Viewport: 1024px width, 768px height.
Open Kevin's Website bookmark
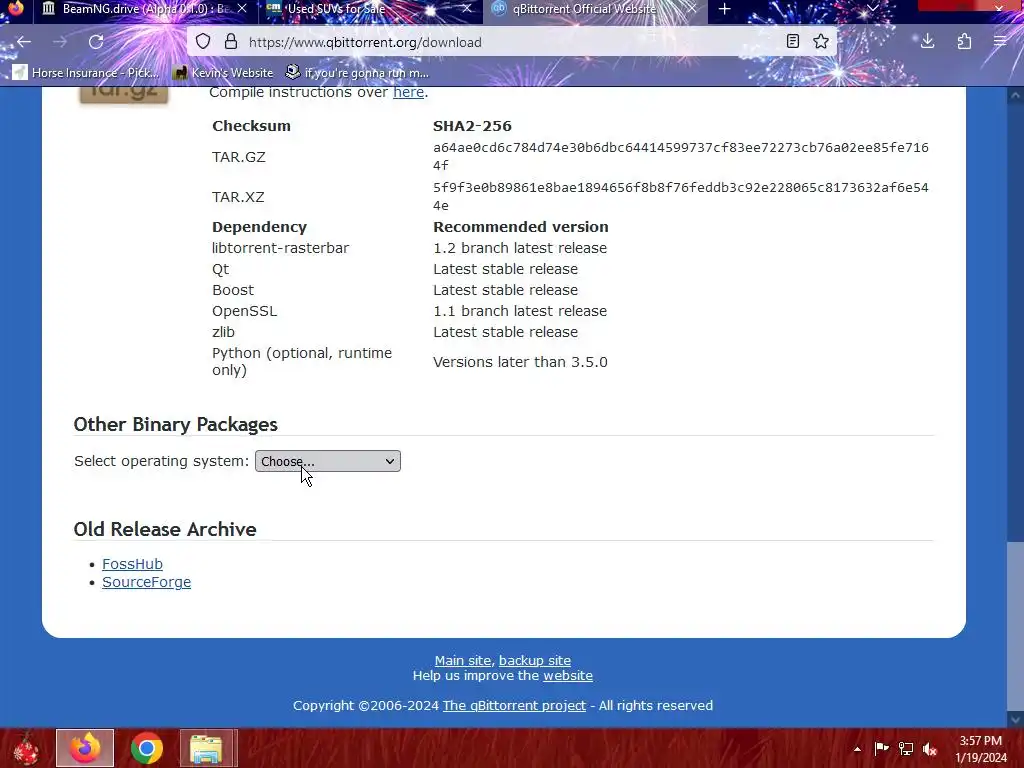pyautogui.click(x=223, y=72)
